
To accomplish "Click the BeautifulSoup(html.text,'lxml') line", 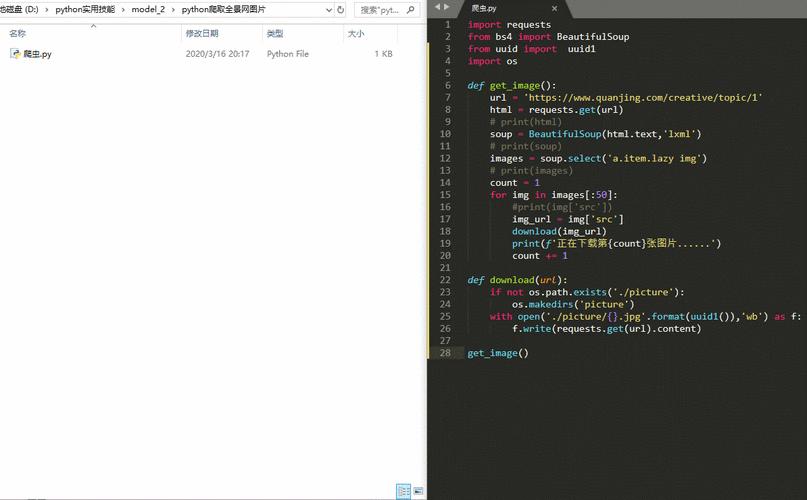I will click(595, 134).
